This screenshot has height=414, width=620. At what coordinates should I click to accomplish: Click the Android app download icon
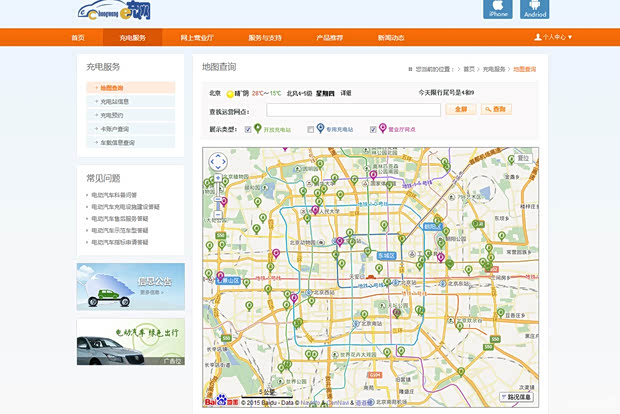(535, 10)
